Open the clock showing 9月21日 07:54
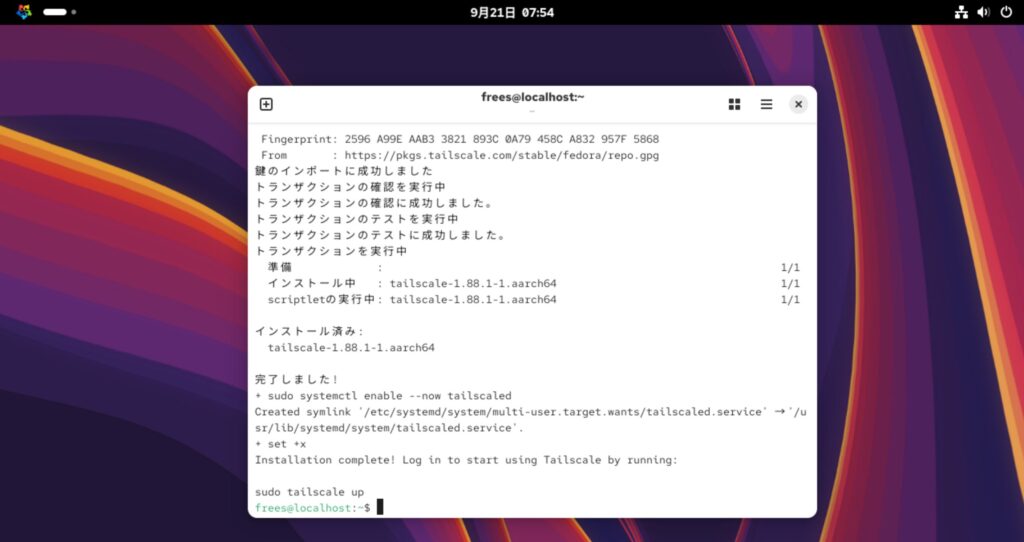This screenshot has width=1024, height=542. (511, 12)
